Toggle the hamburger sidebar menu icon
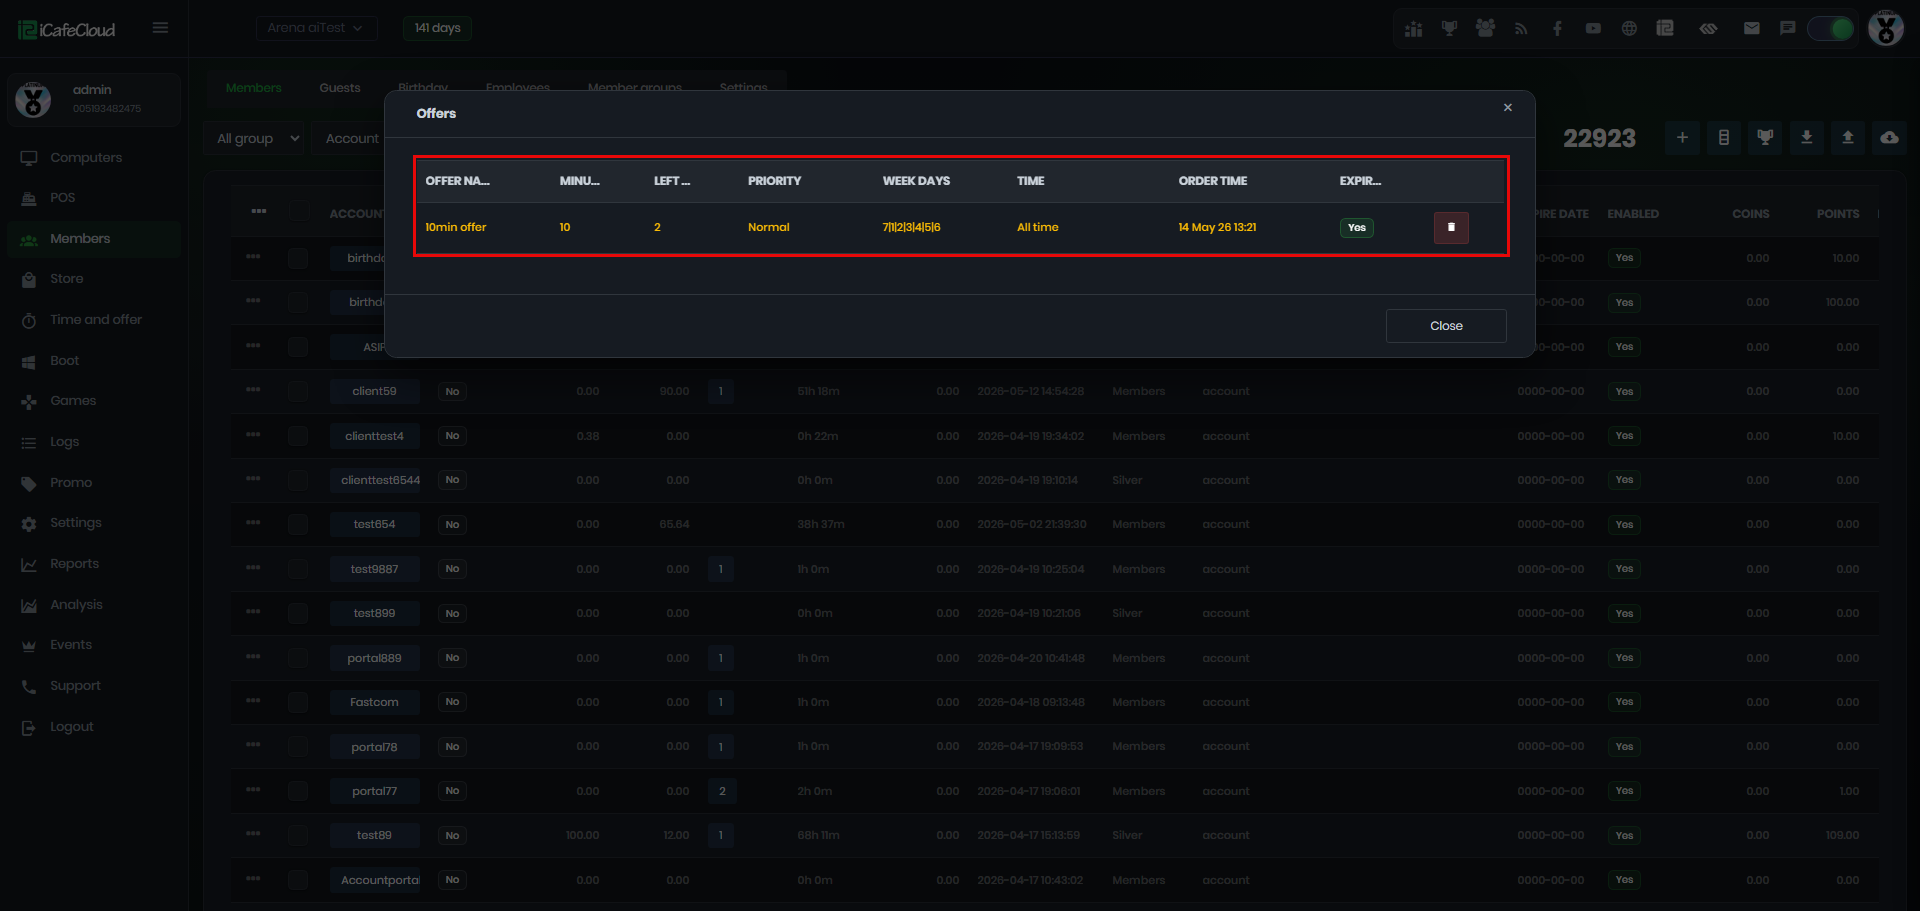This screenshot has height=911, width=1920. (x=160, y=28)
